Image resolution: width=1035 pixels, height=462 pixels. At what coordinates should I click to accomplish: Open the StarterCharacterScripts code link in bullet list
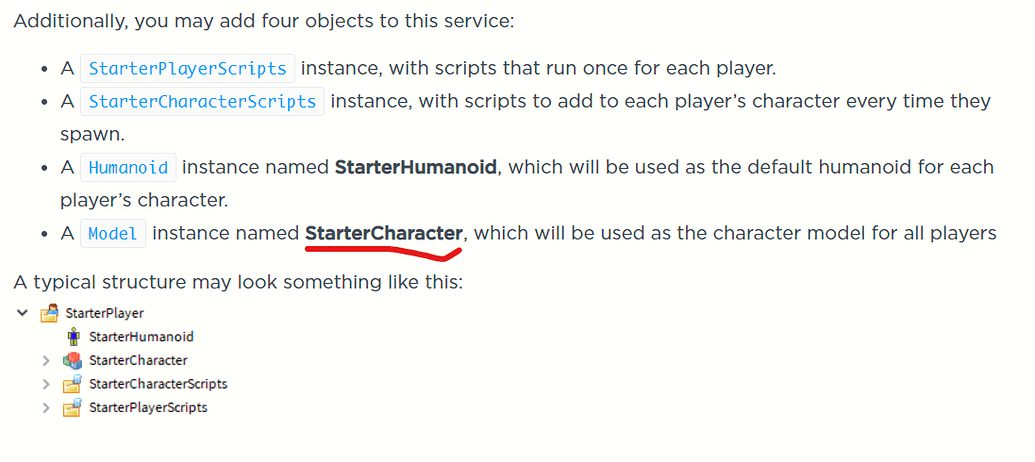202,102
